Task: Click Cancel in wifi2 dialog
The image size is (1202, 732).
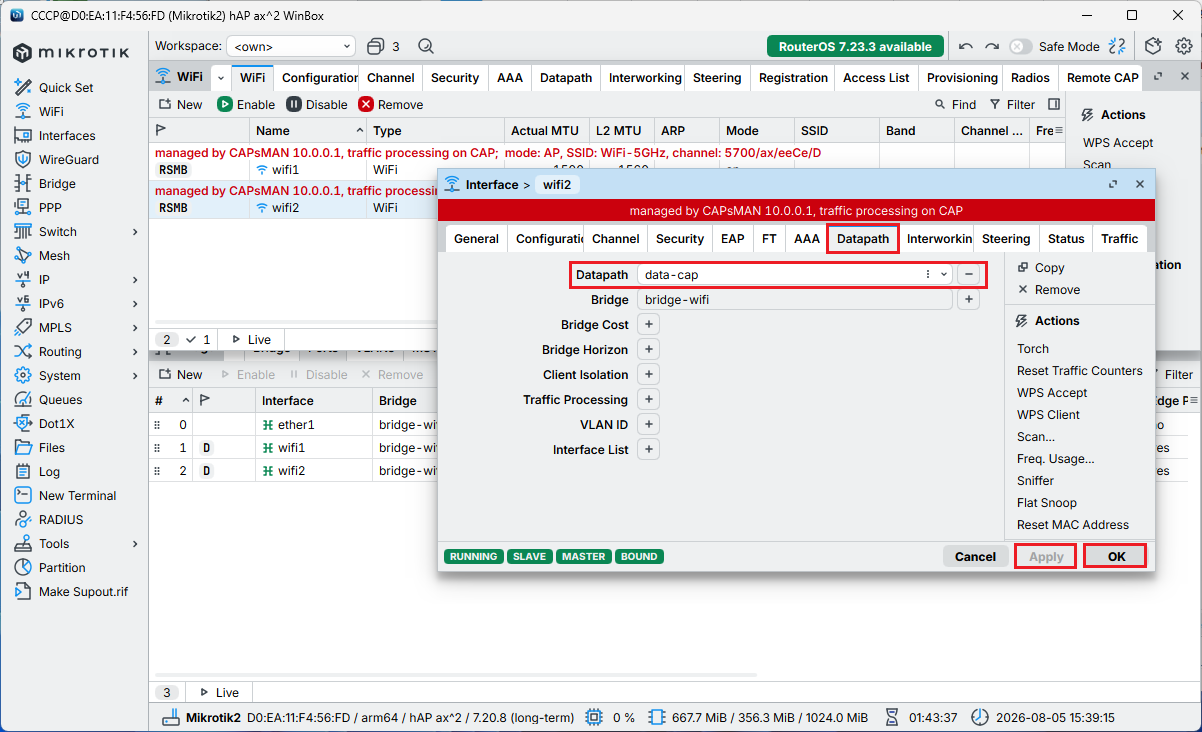Action: click(975, 556)
